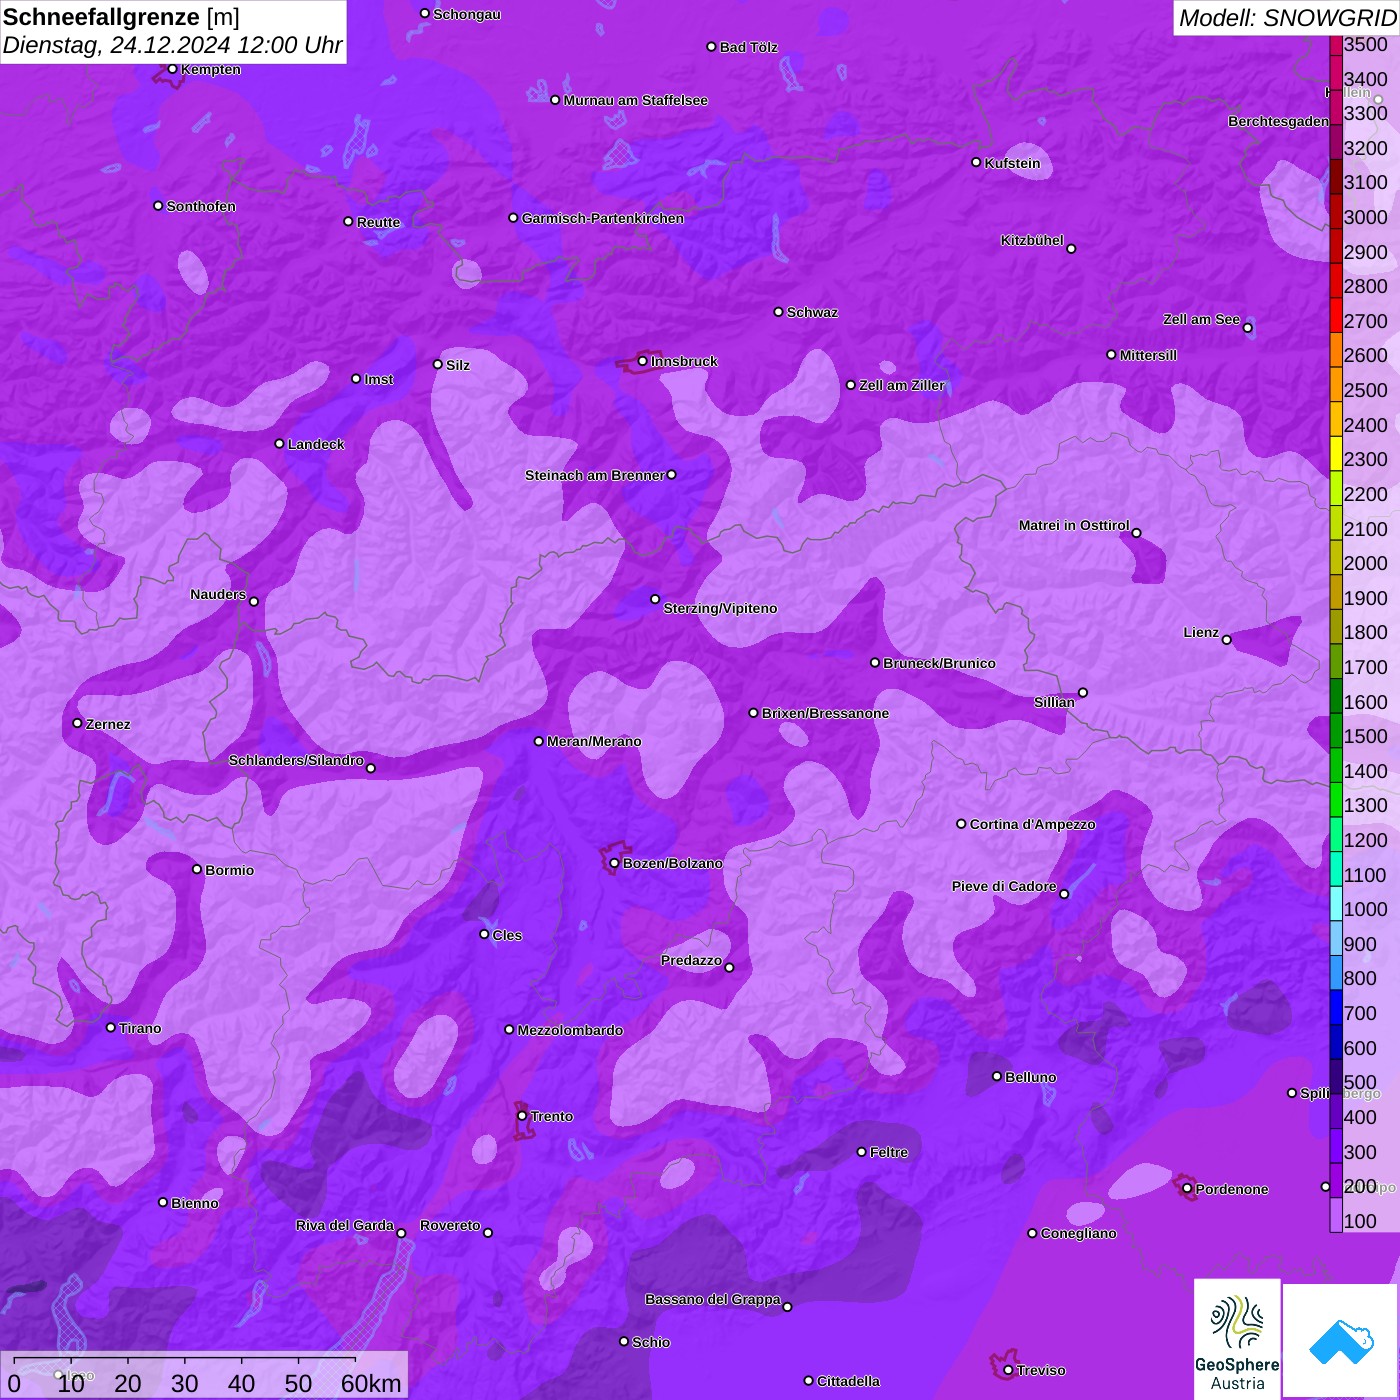Select the Innsbruck city marker
1400x1400 pixels.
pyautogui.click(x=642, y=361)
